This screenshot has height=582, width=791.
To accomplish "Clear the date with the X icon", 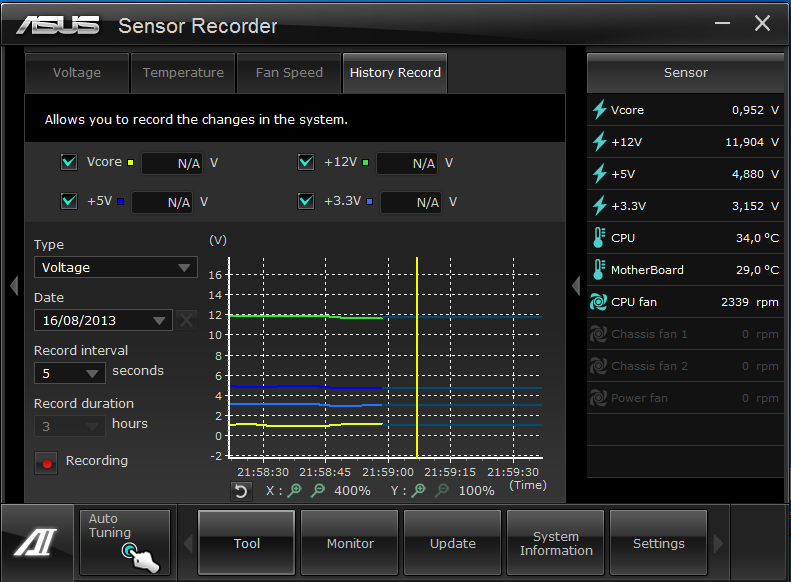I will 186,320.
